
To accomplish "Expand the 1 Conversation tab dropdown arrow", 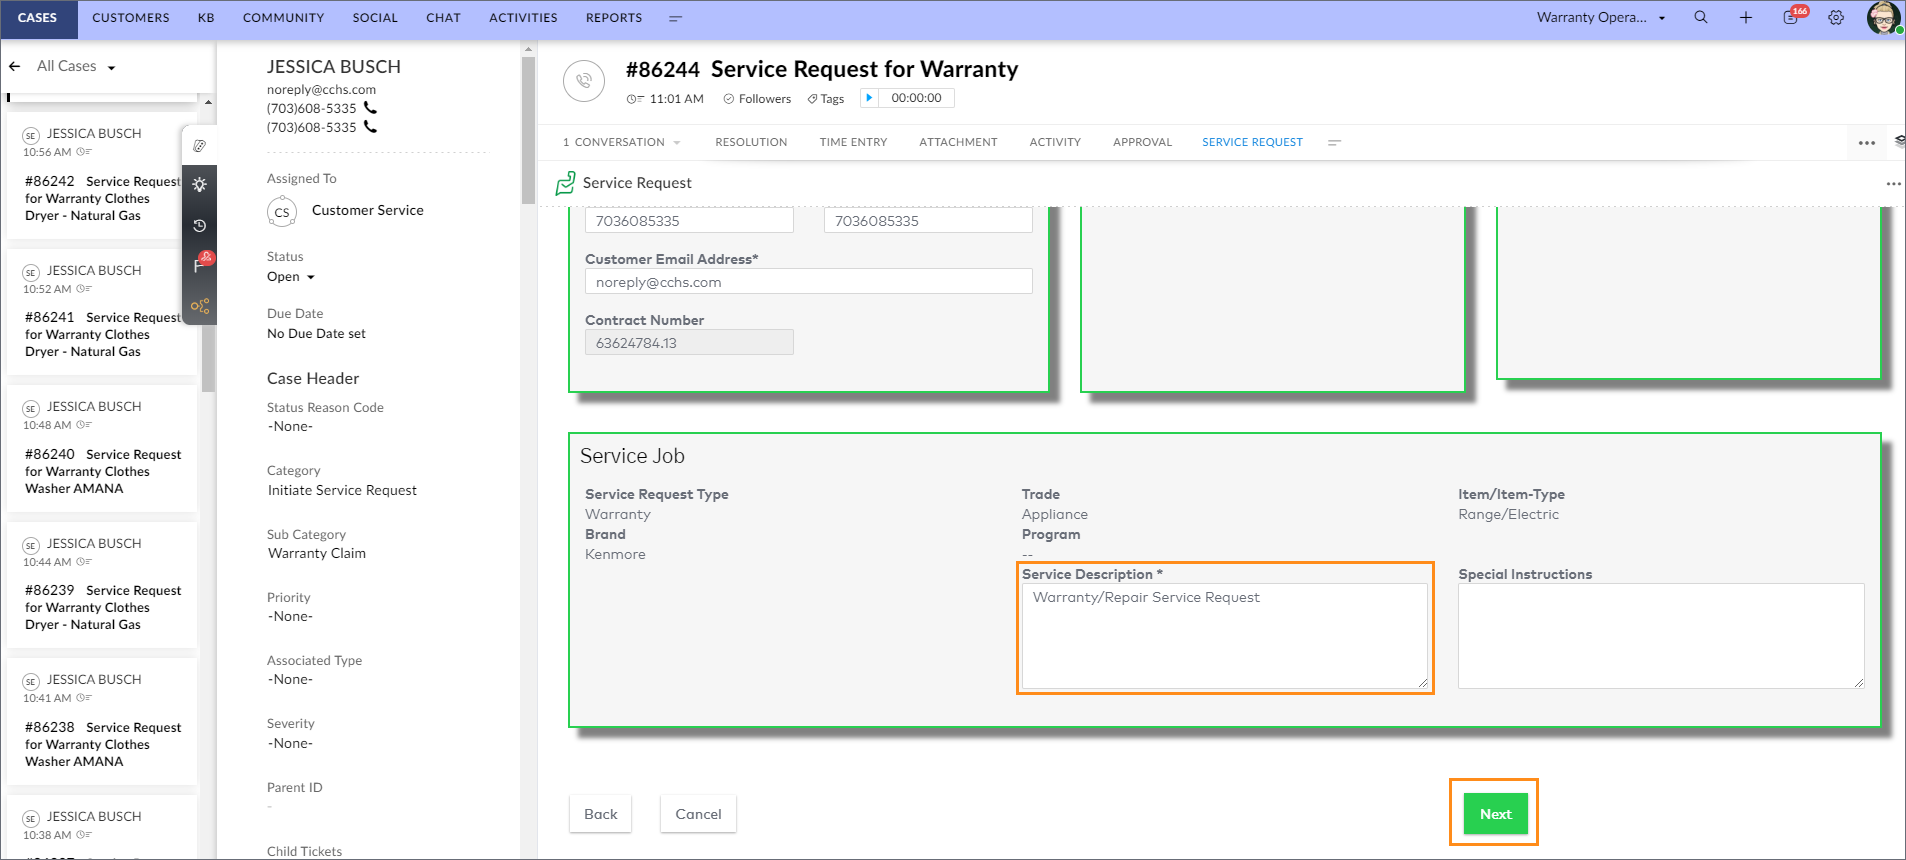I will pos(677,143).
